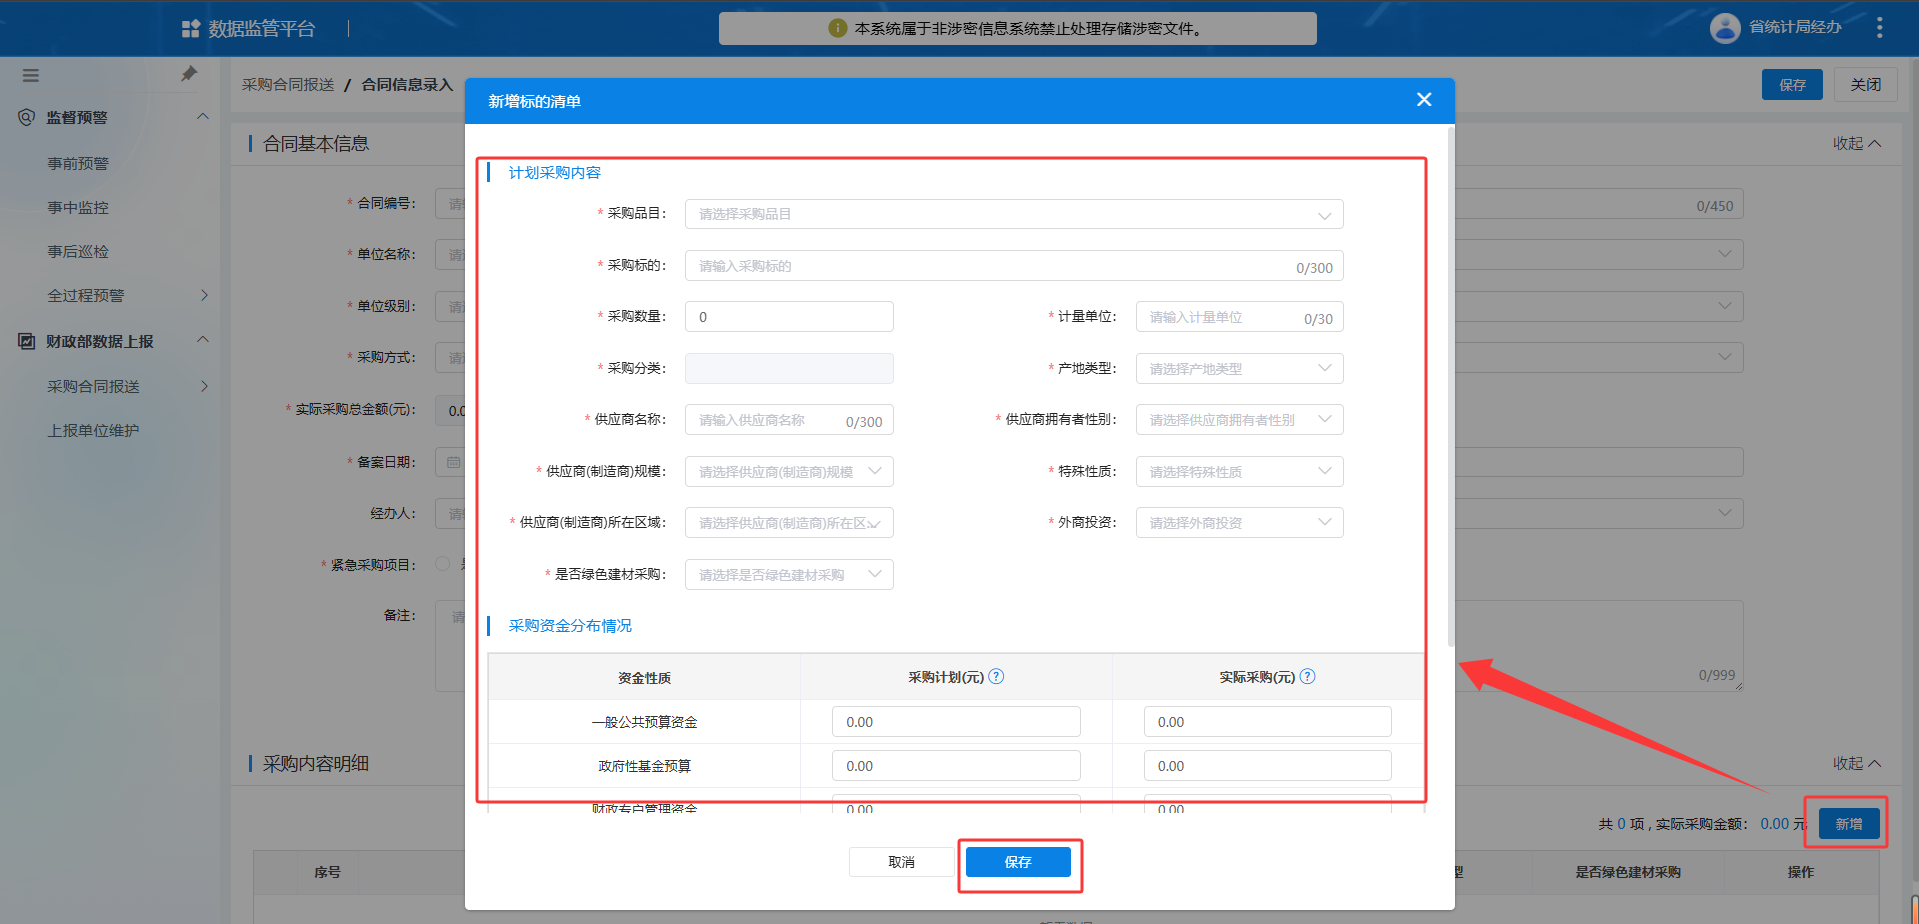
Task: Select 上报单位维护 in the sidebar
Action: click(93, 431)
